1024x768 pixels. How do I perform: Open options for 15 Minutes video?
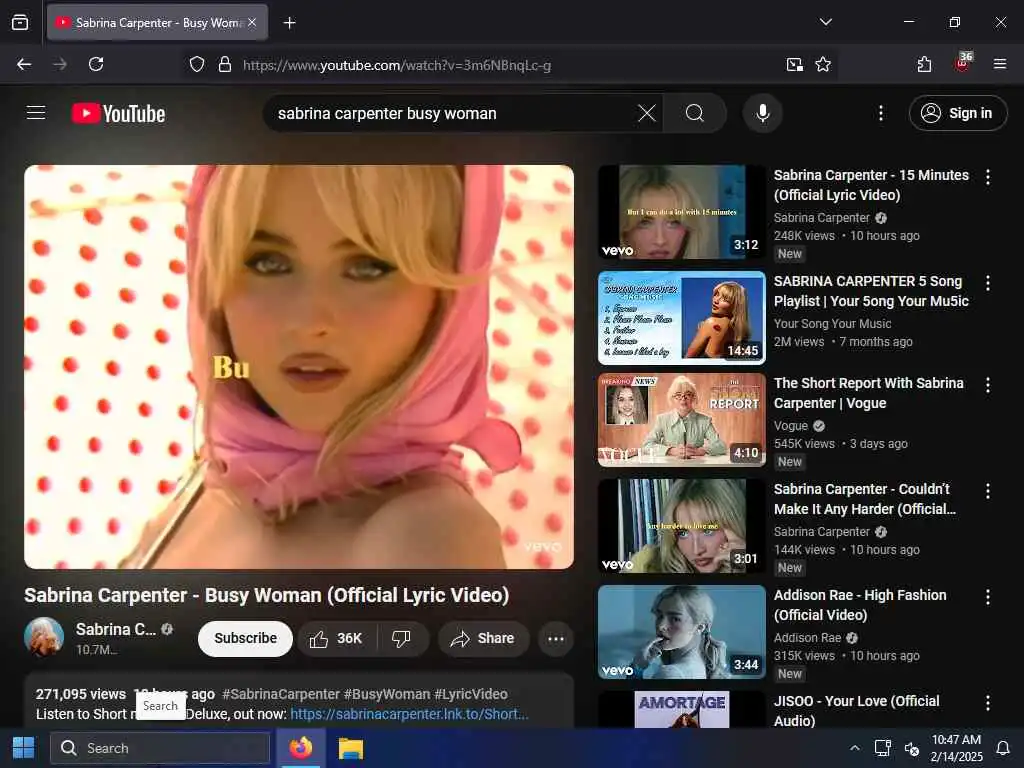click(987, 176)
